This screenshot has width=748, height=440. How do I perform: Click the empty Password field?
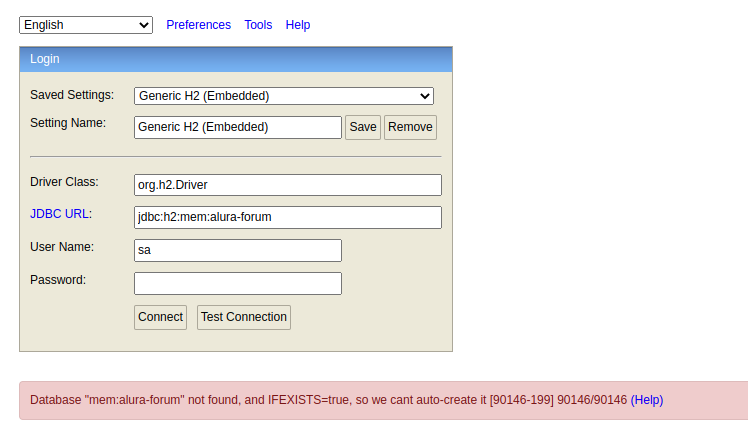pos(238,283)
